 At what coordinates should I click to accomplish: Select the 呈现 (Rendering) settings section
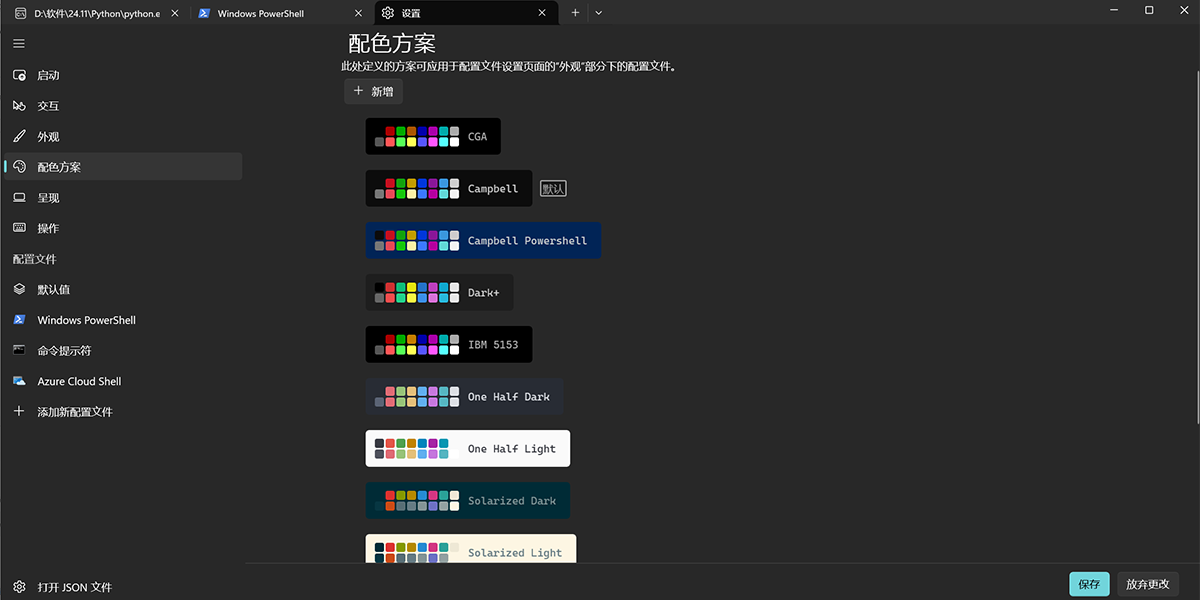tap(47, 197)
